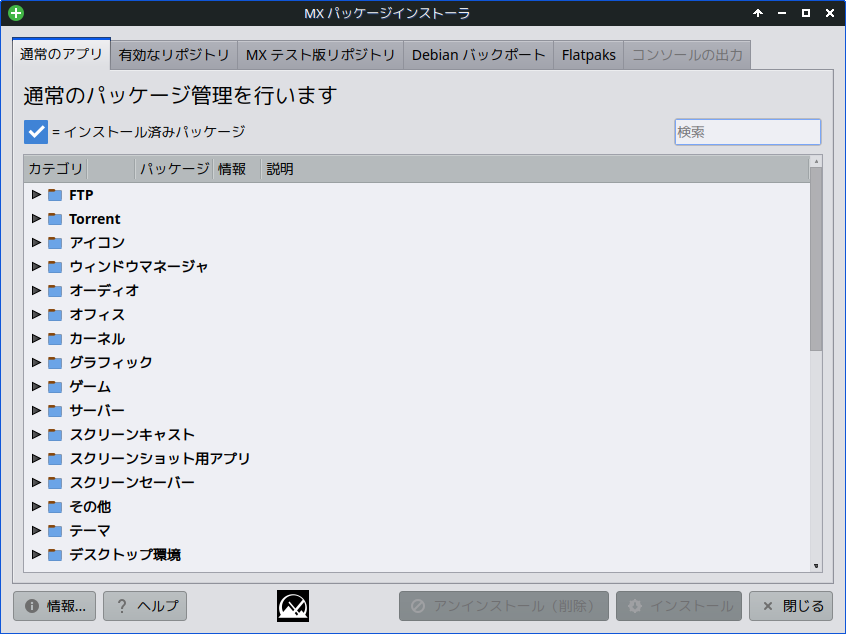The image size is (846, 634).
Task: Click the パッケージ column header
Action: click(x=174, y=169)
